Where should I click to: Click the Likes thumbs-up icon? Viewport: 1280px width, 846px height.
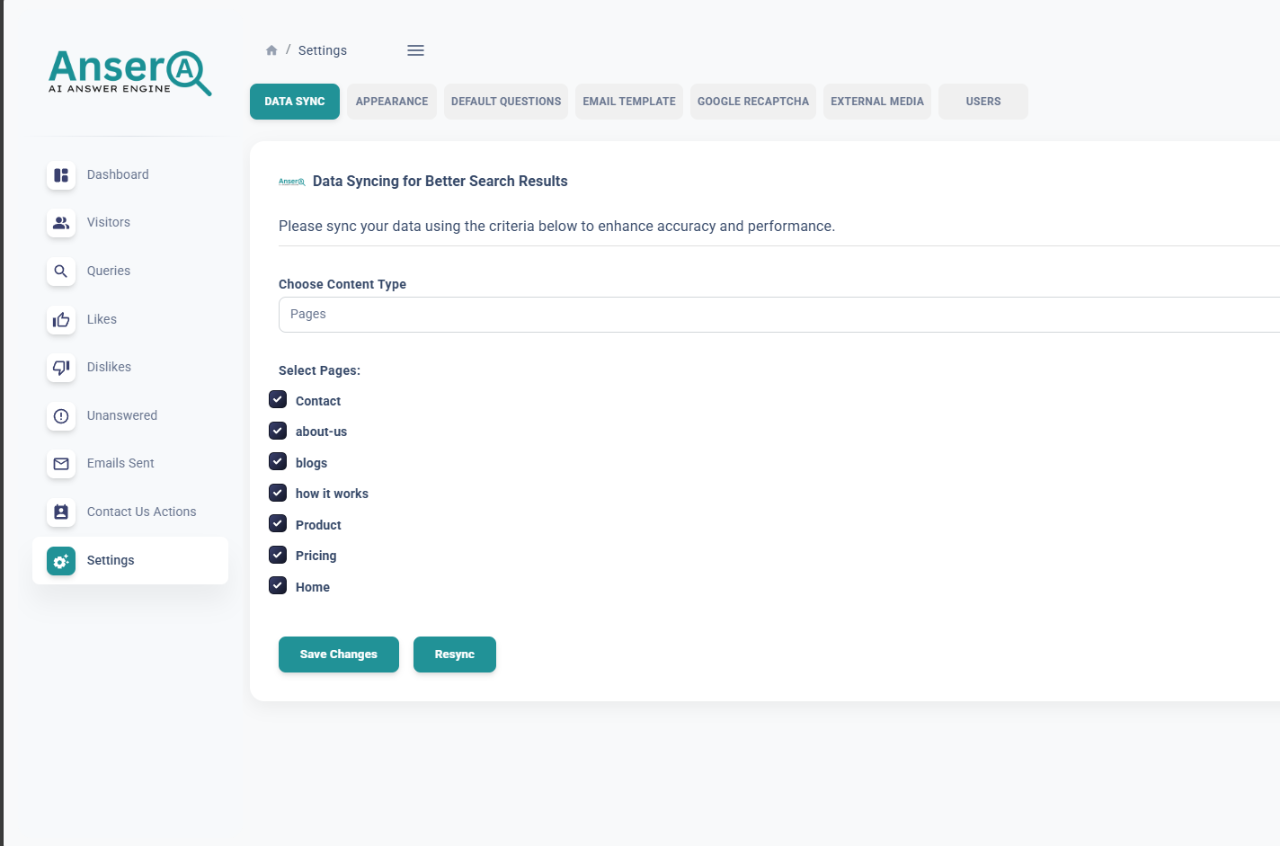click(61, 320)
